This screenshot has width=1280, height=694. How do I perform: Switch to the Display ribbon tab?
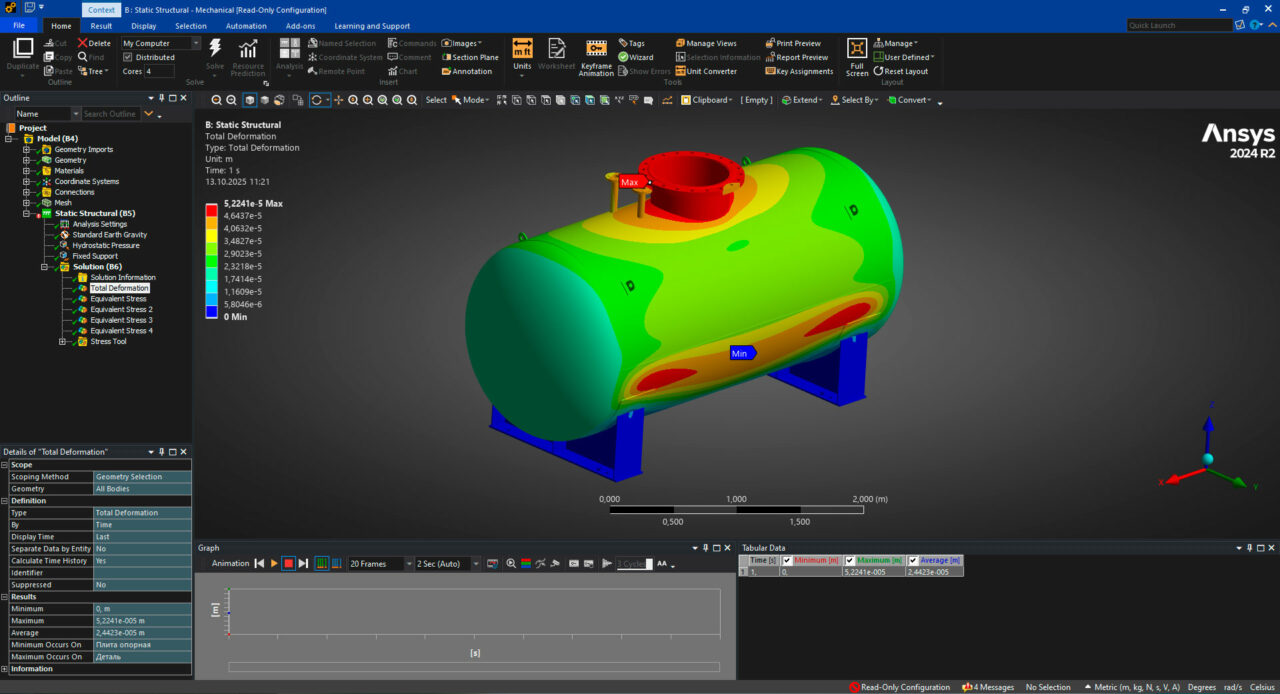(x=143, y=26)
